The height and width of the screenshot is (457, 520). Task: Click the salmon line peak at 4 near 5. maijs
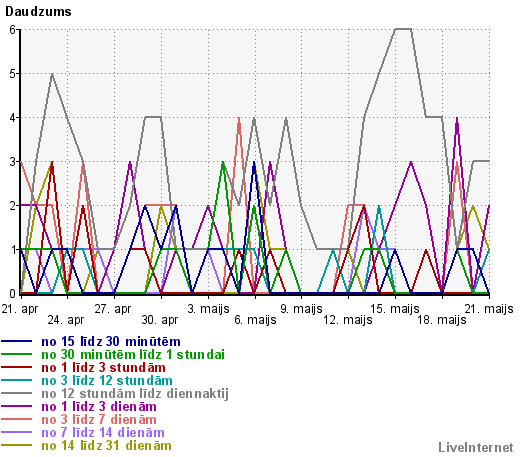point(239,118)
